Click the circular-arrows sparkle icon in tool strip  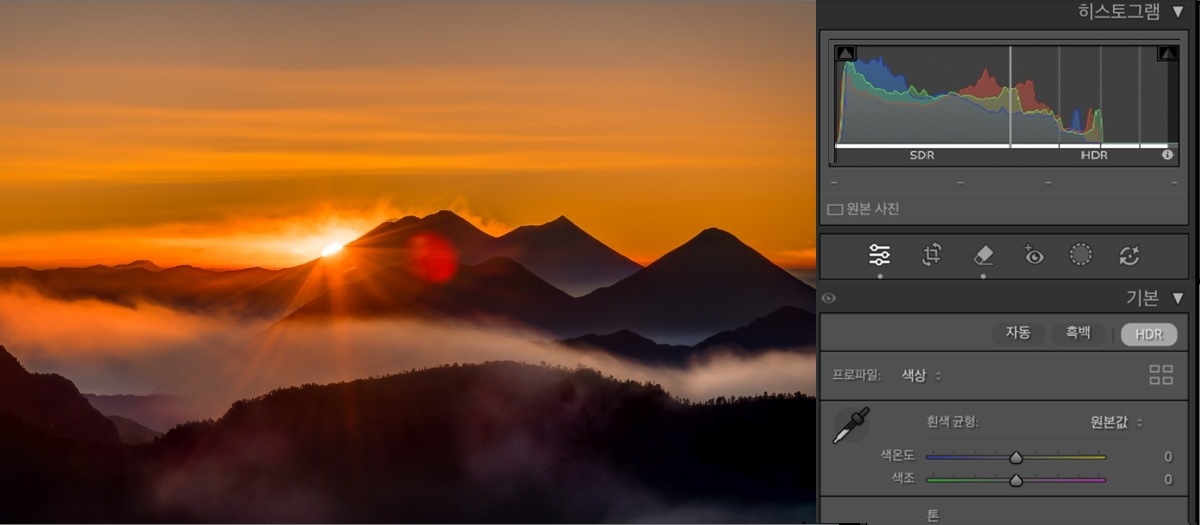1129,255
